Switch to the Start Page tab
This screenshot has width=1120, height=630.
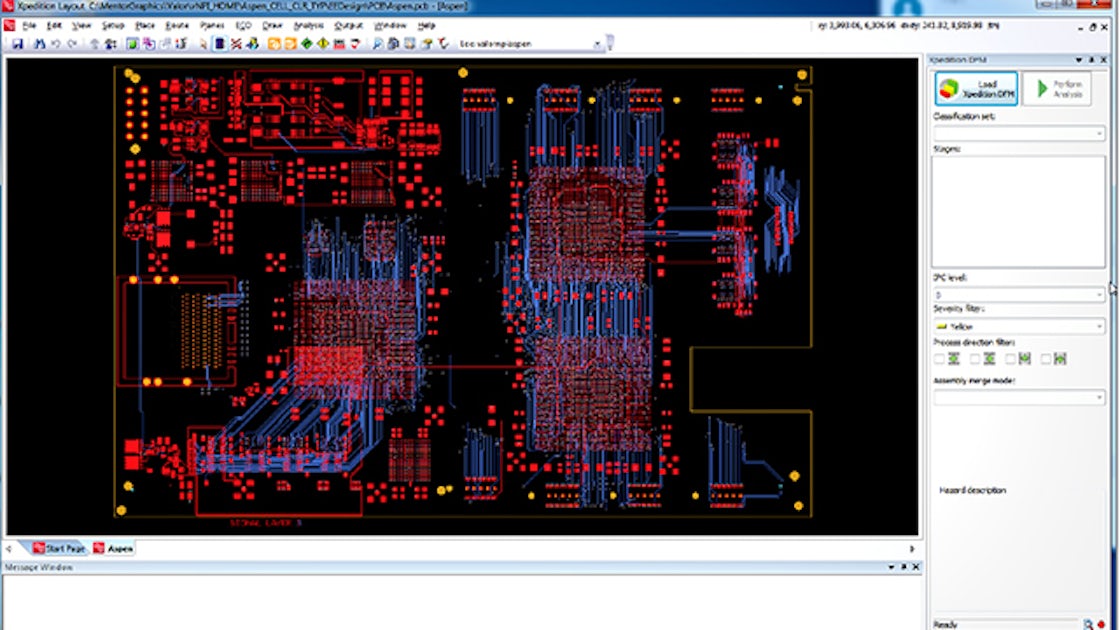(60, 548)
